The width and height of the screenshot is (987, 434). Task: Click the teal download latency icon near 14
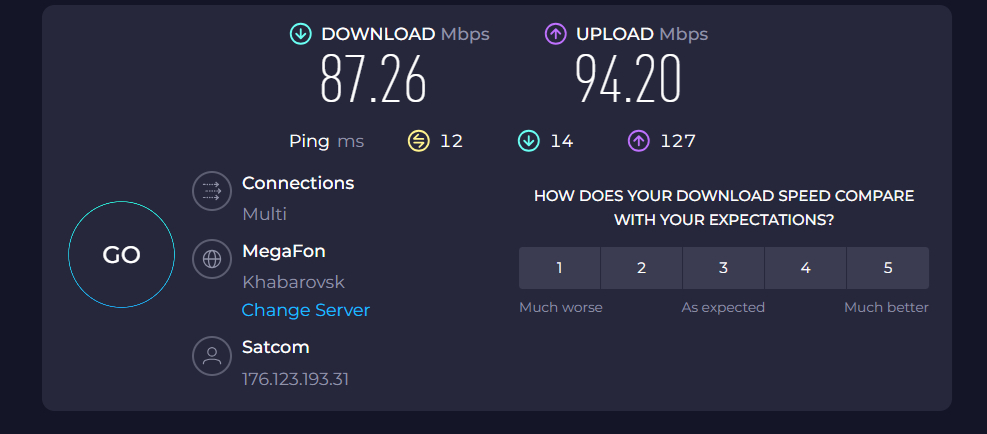[x=529, y=141]
